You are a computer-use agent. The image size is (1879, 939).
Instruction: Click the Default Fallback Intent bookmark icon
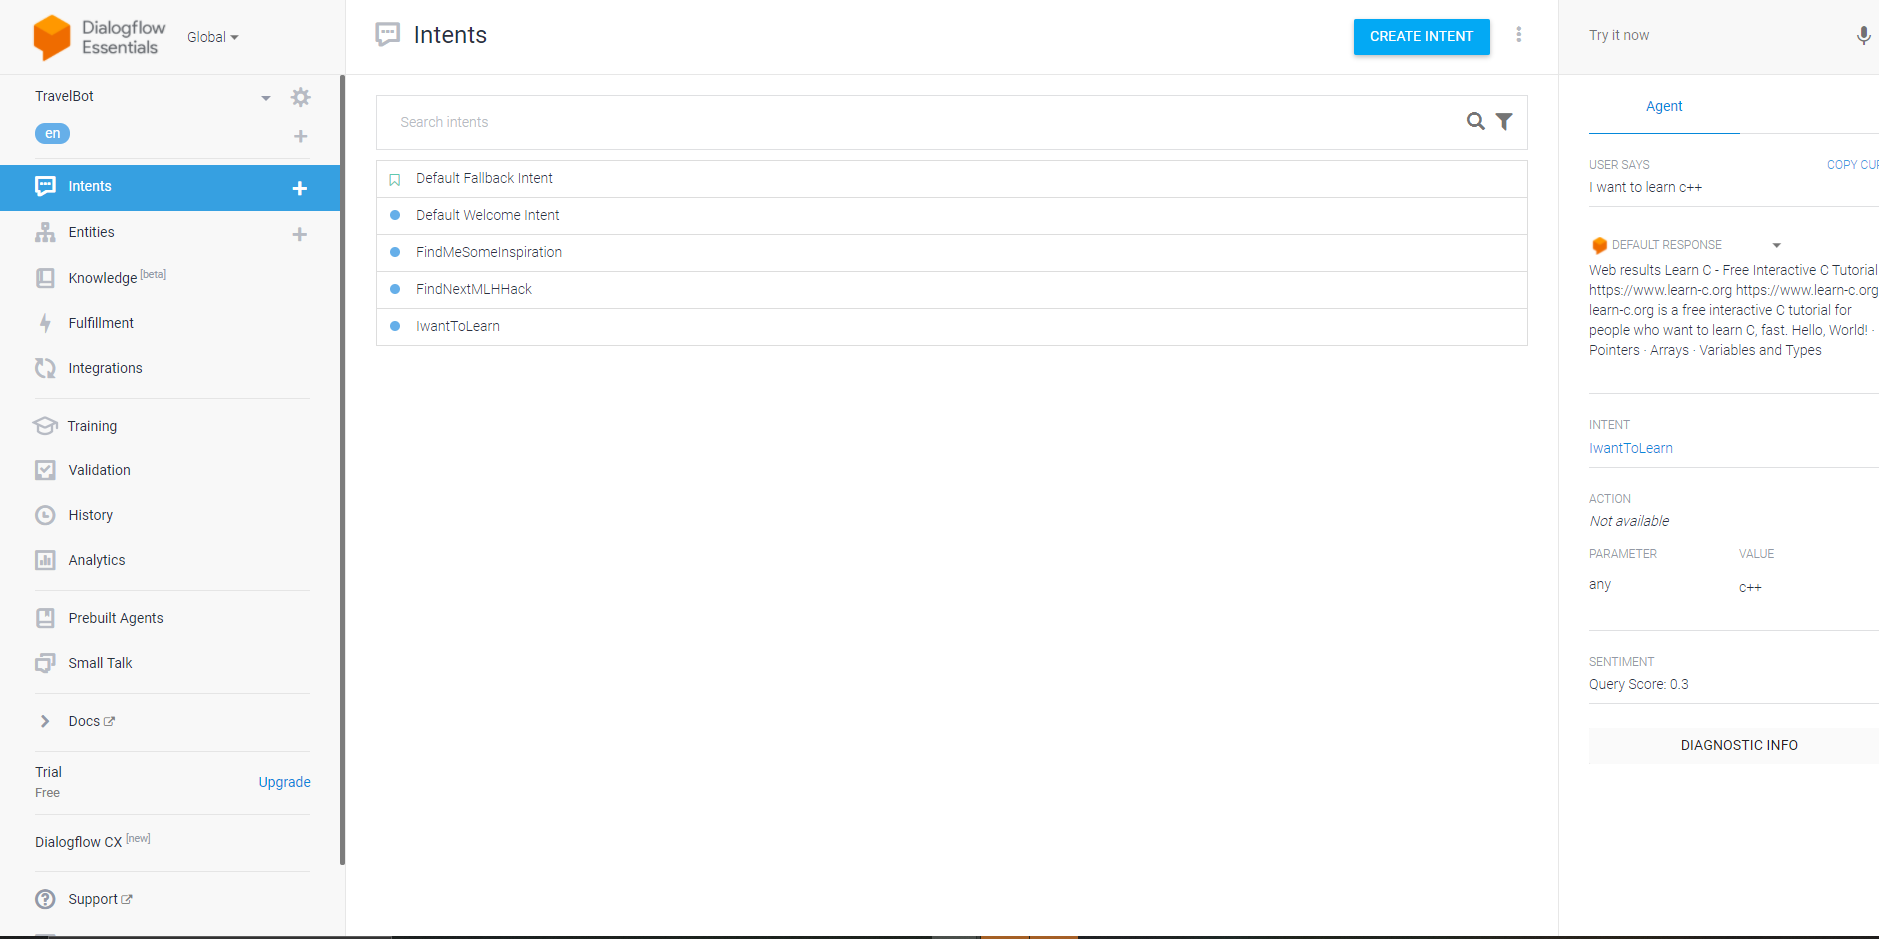[394, 180]
